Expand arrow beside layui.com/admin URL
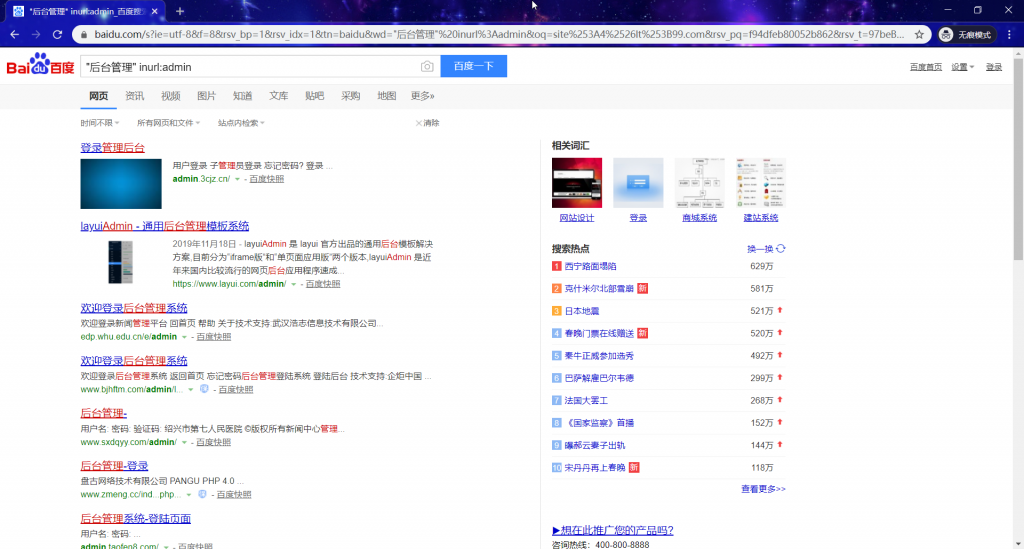Image resolution: width=1024 pixels, height=549 pixels. 293,284
